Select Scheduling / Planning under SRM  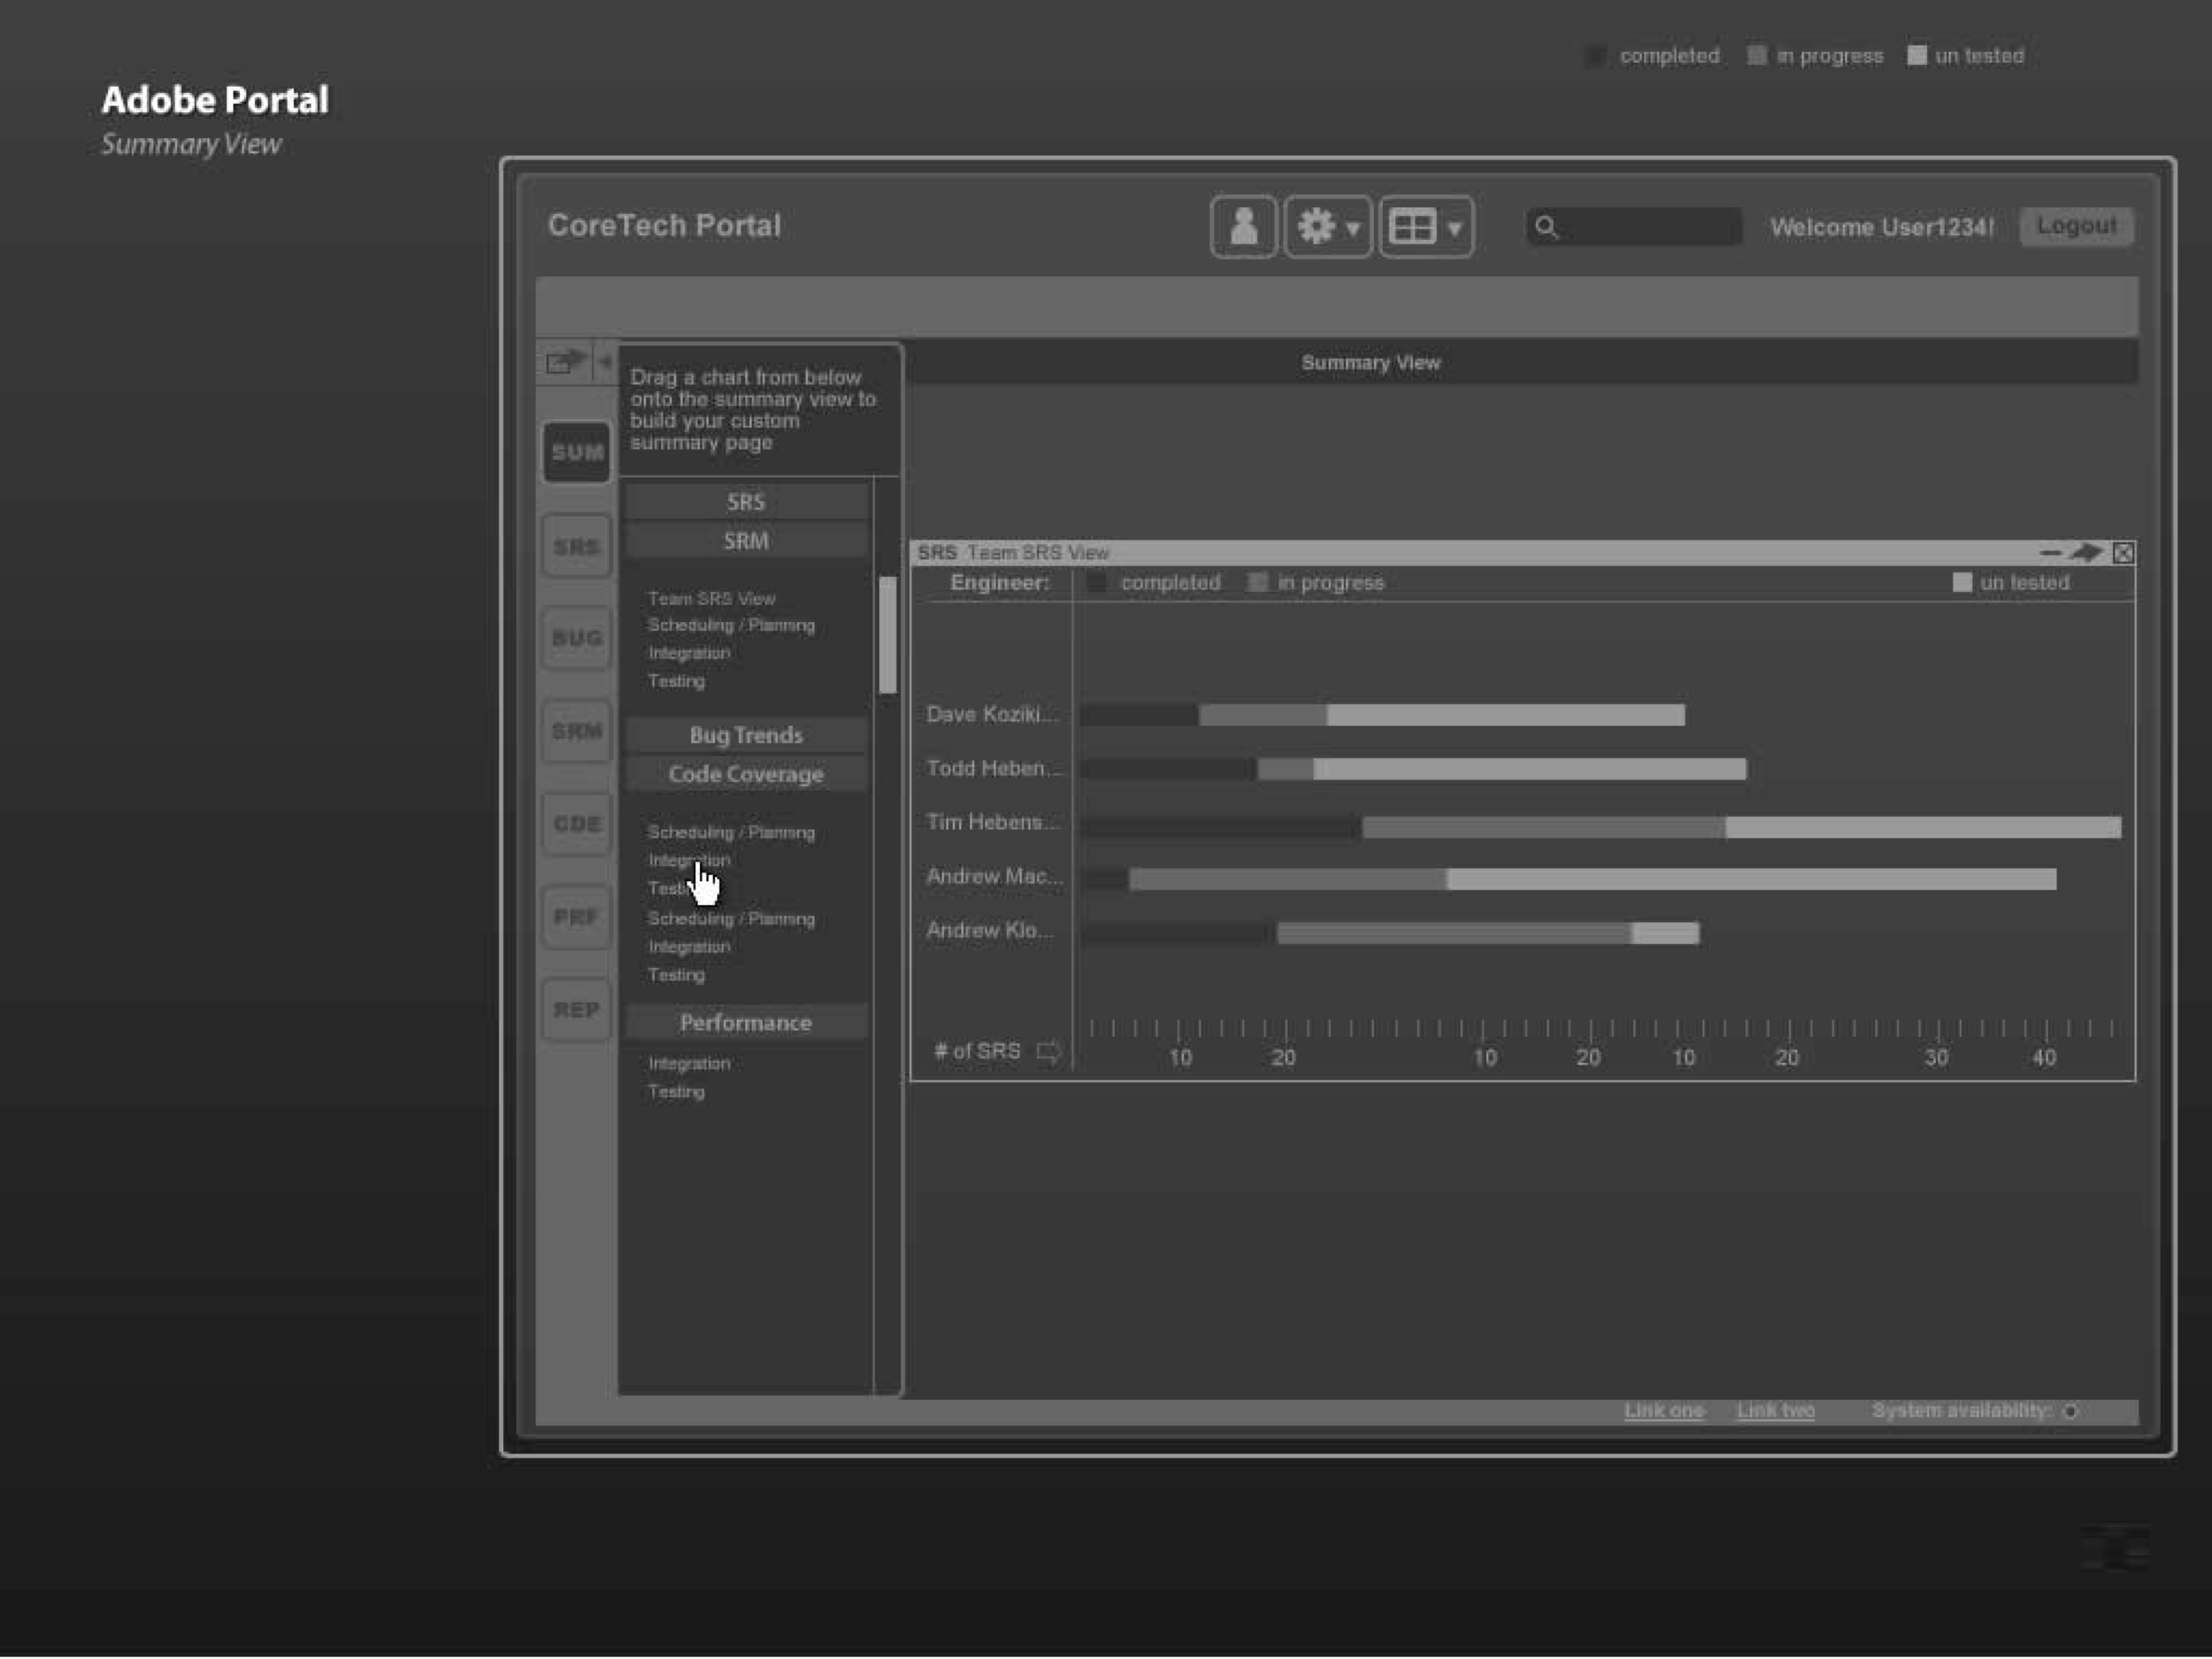click(x=731, y=625)
